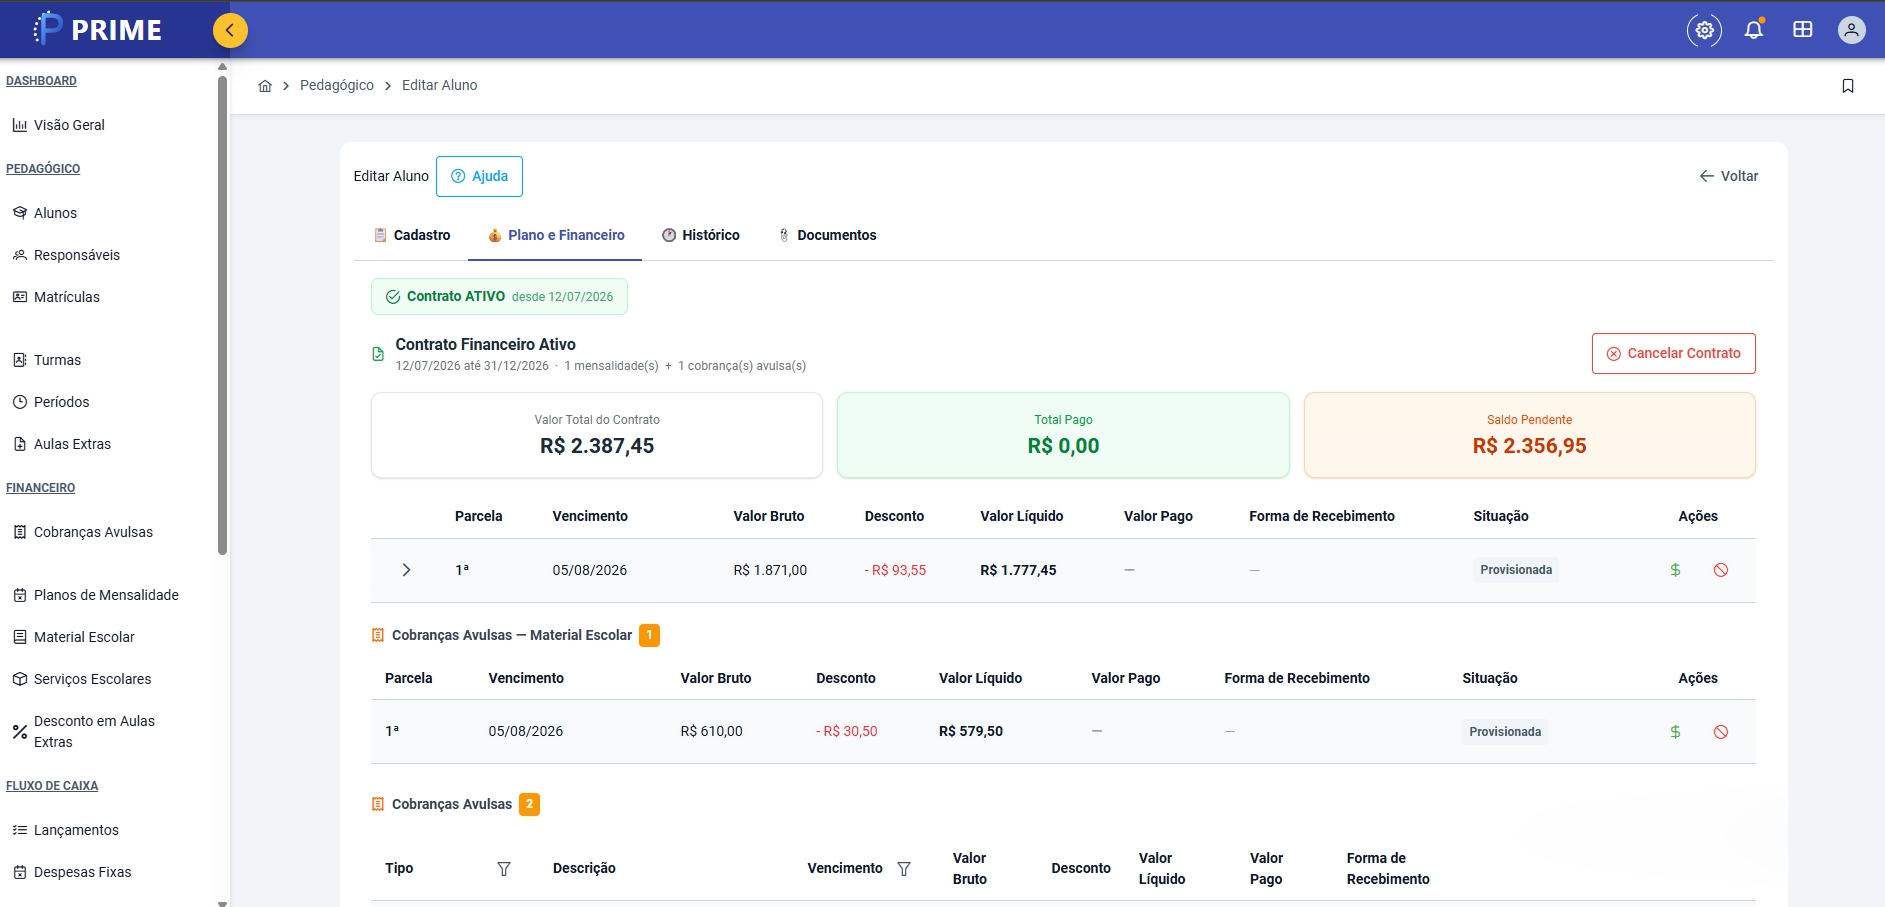Click the Valor Total do Contrato card
The height and width of the screenshot is (907, 1885).
597,435
